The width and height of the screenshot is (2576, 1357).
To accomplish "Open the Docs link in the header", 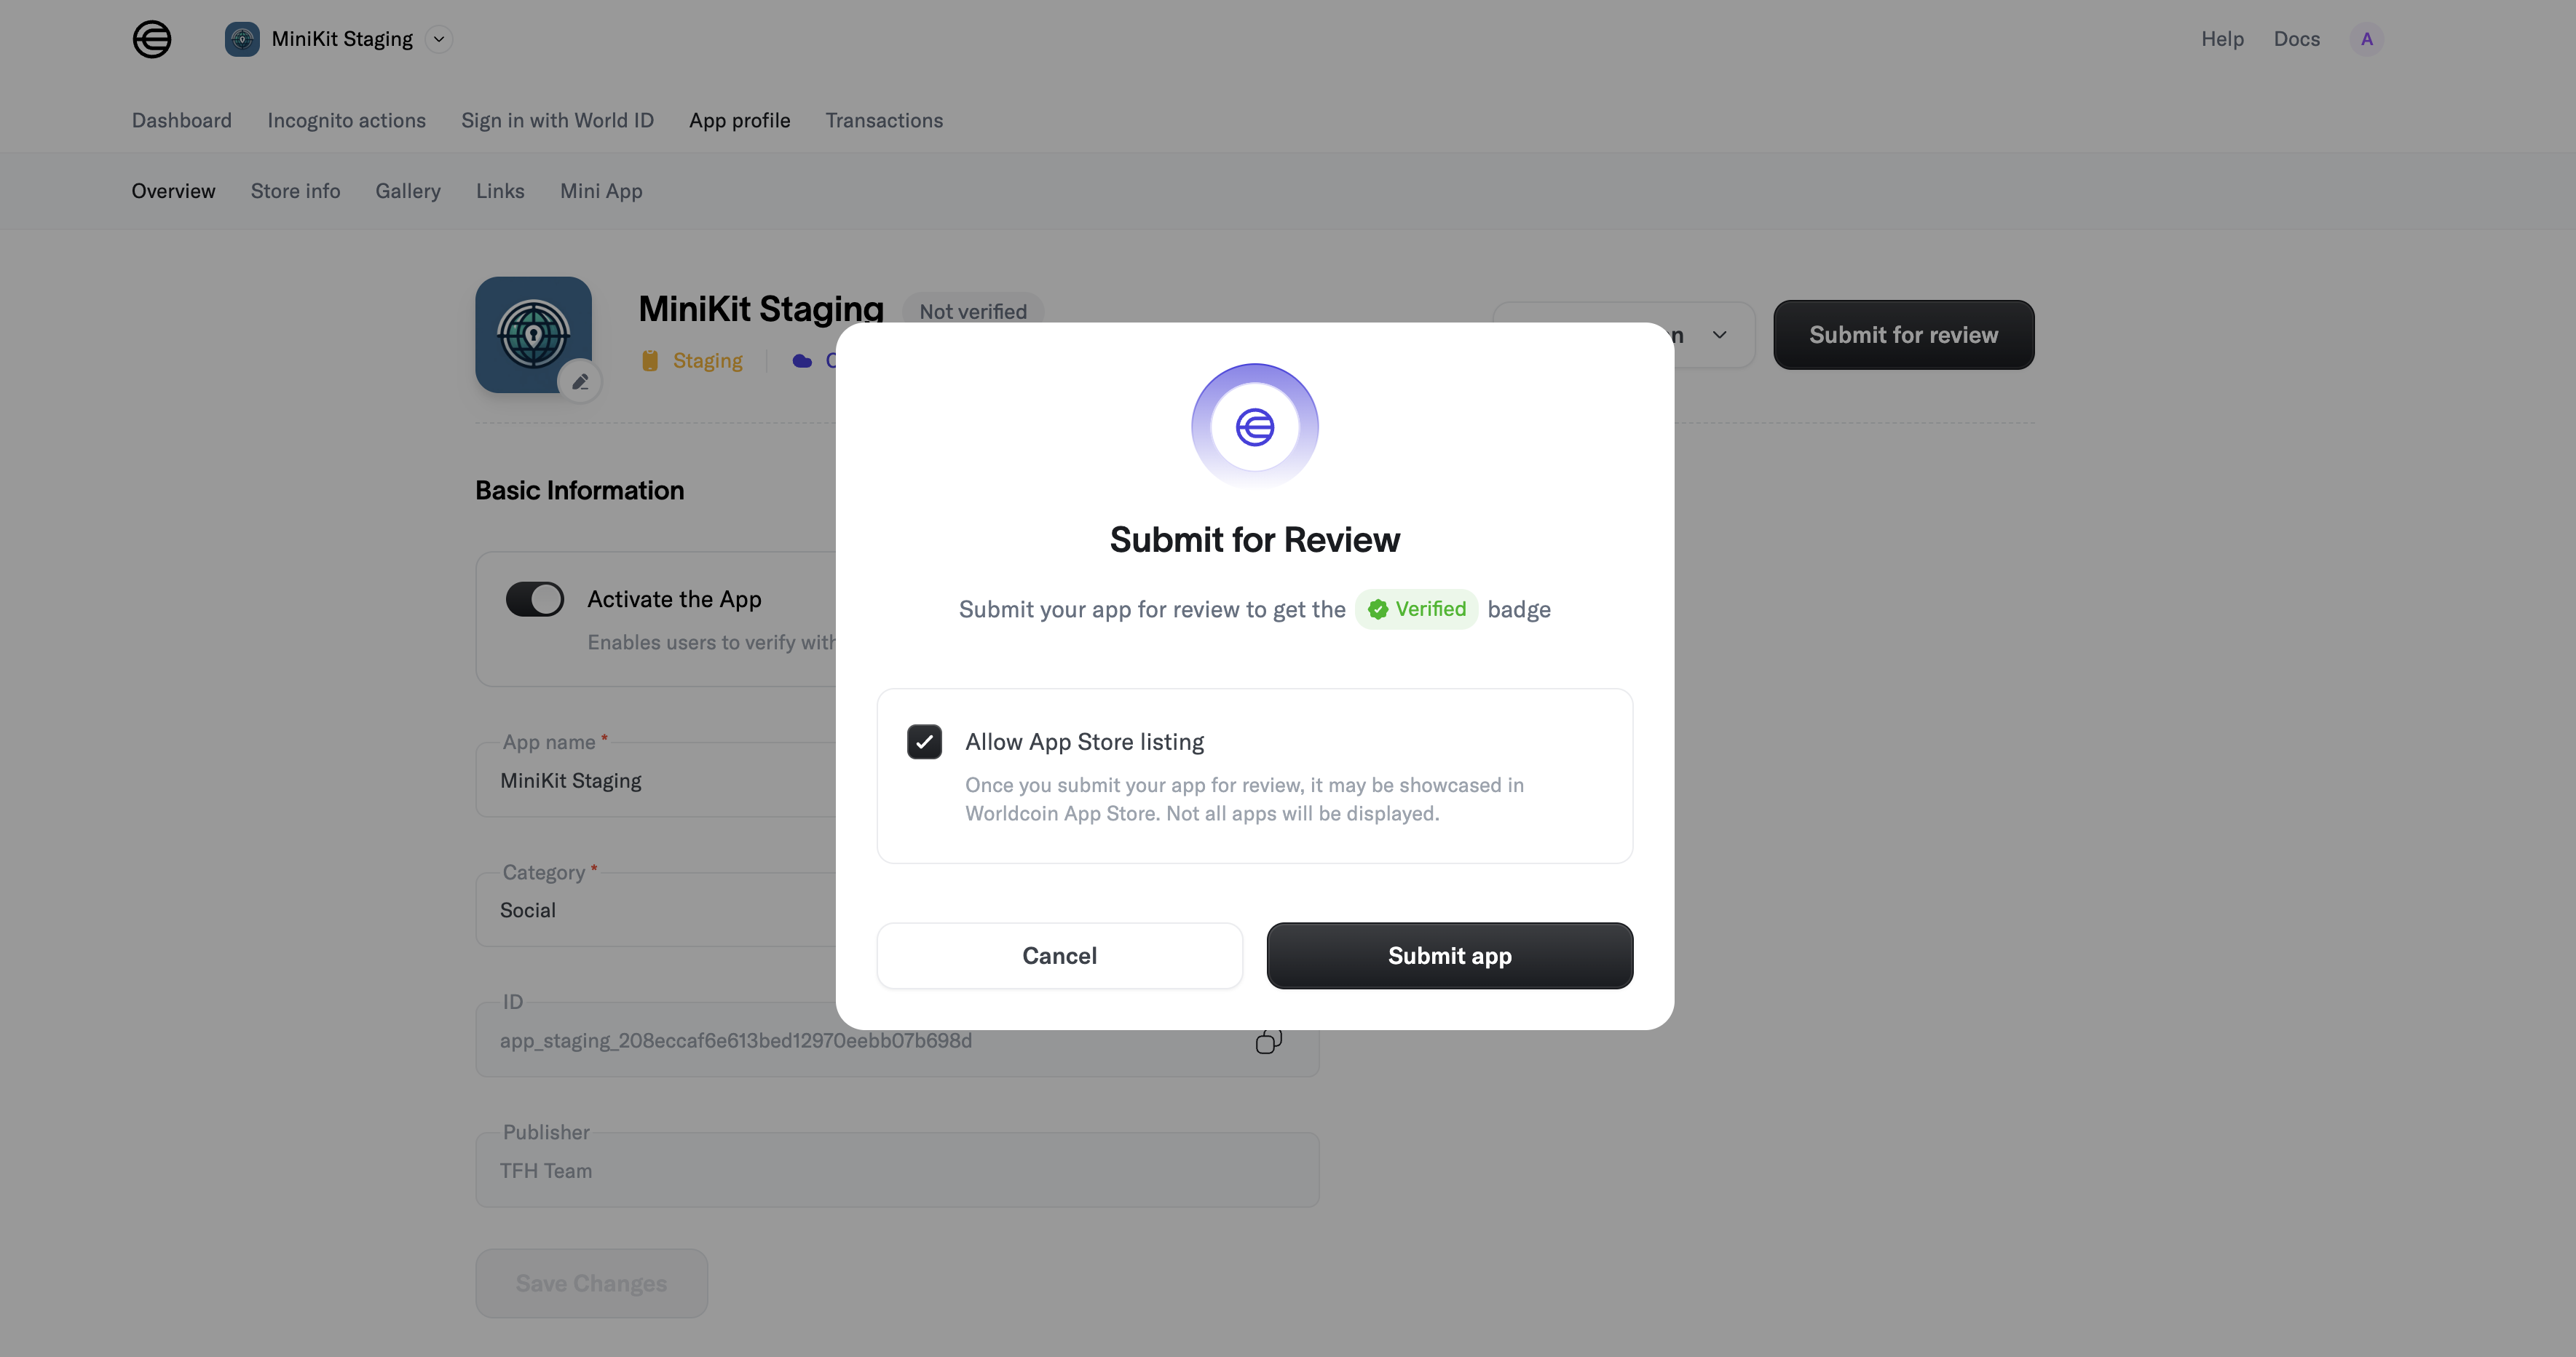I will [x=2297, y=39].
